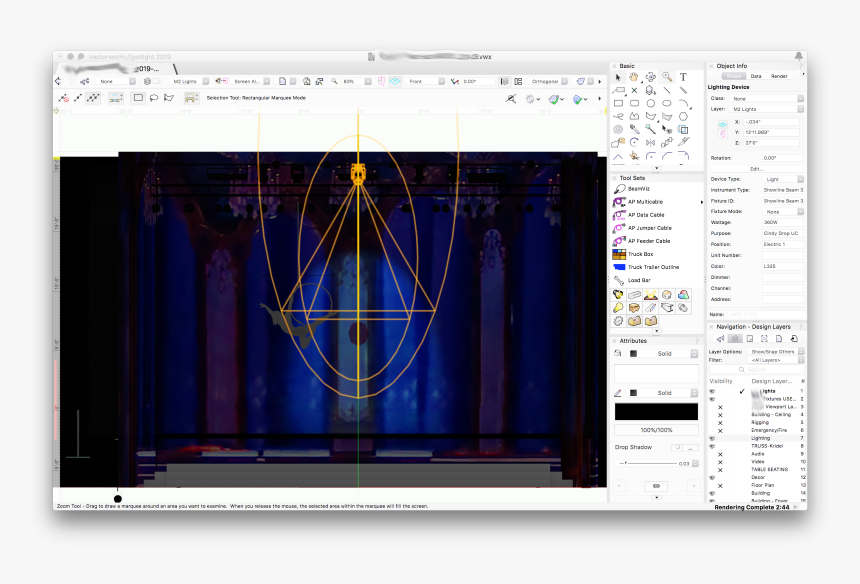Open the Fixture Mode dropdown

pyautogui.click(x=783, y=212)
